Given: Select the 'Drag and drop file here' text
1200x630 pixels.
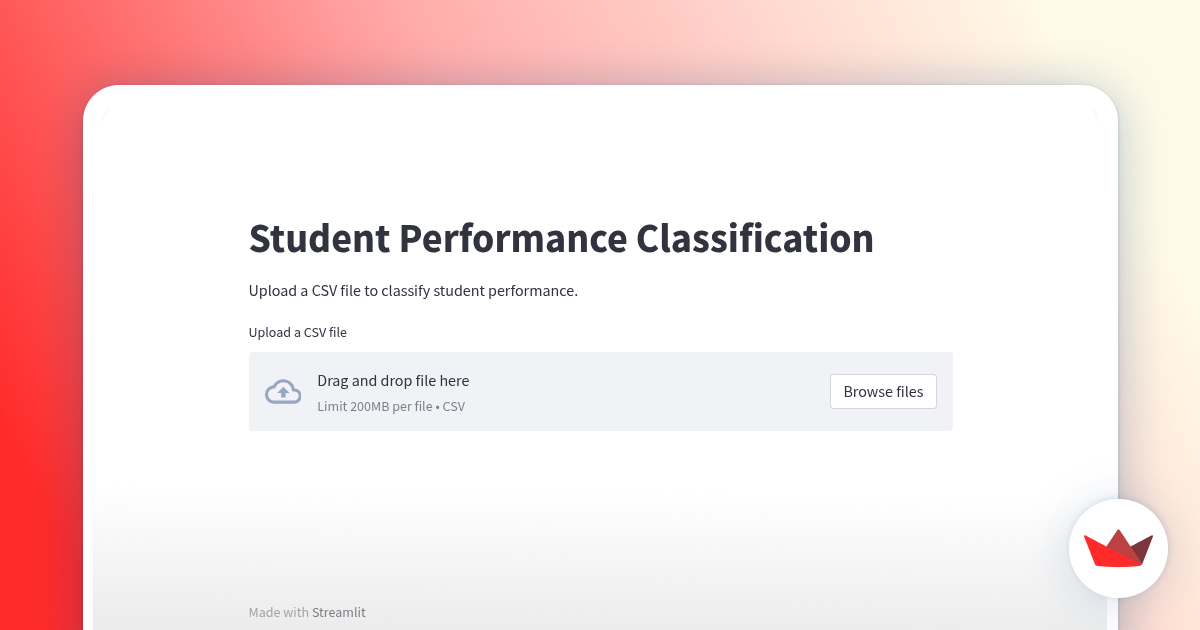Looking at the screenshot, I should click(393, 381).
